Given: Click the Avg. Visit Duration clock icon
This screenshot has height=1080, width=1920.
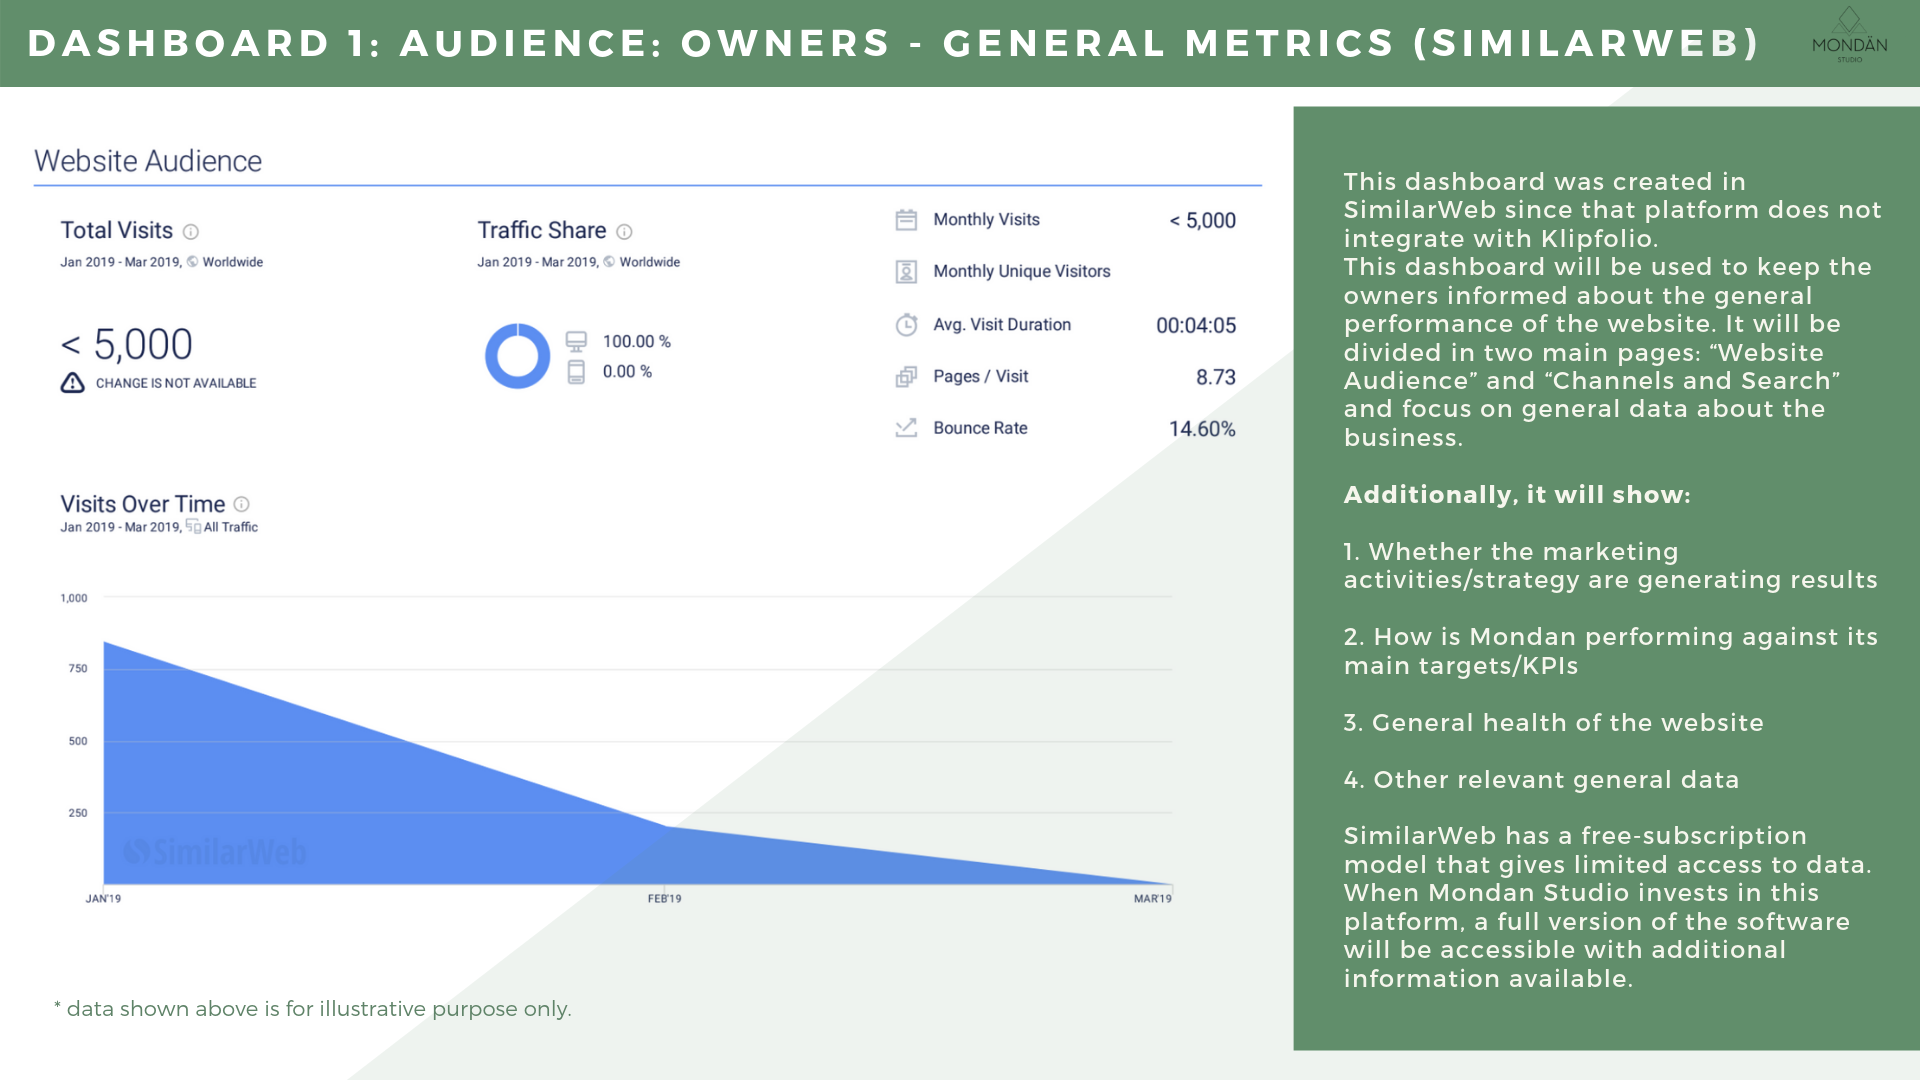Looking at the screenshot, I should (906, 325).
